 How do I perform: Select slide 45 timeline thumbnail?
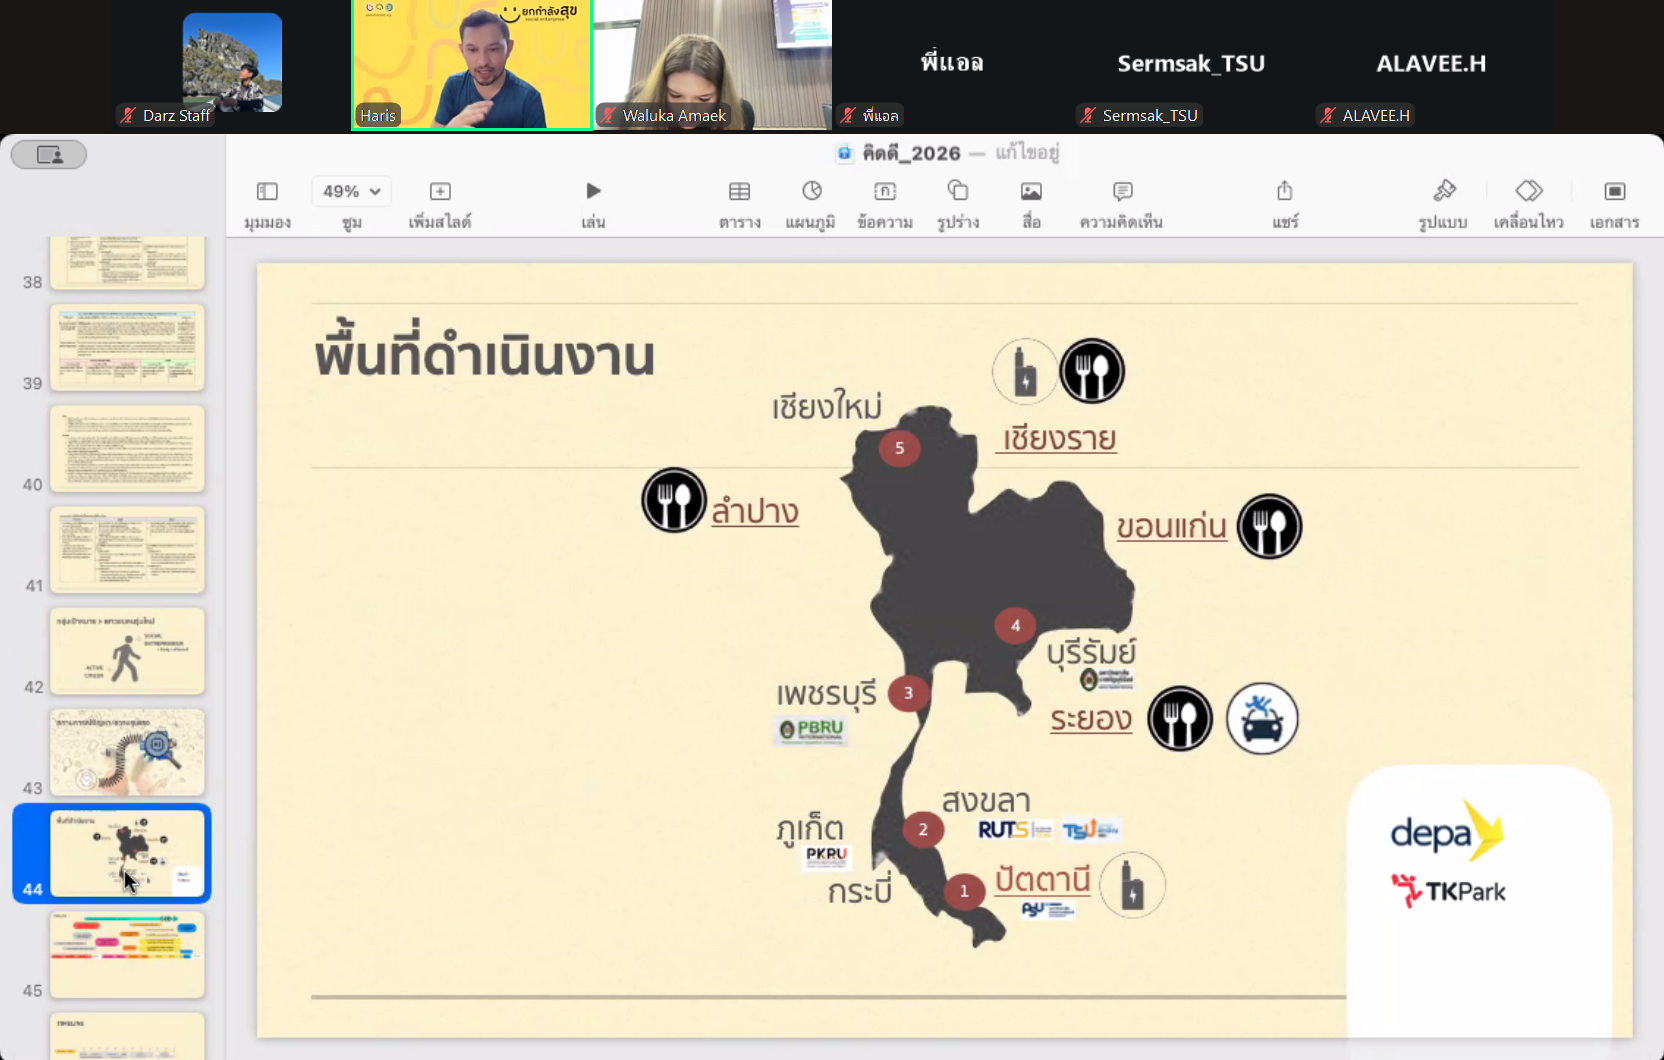point(127,954)
